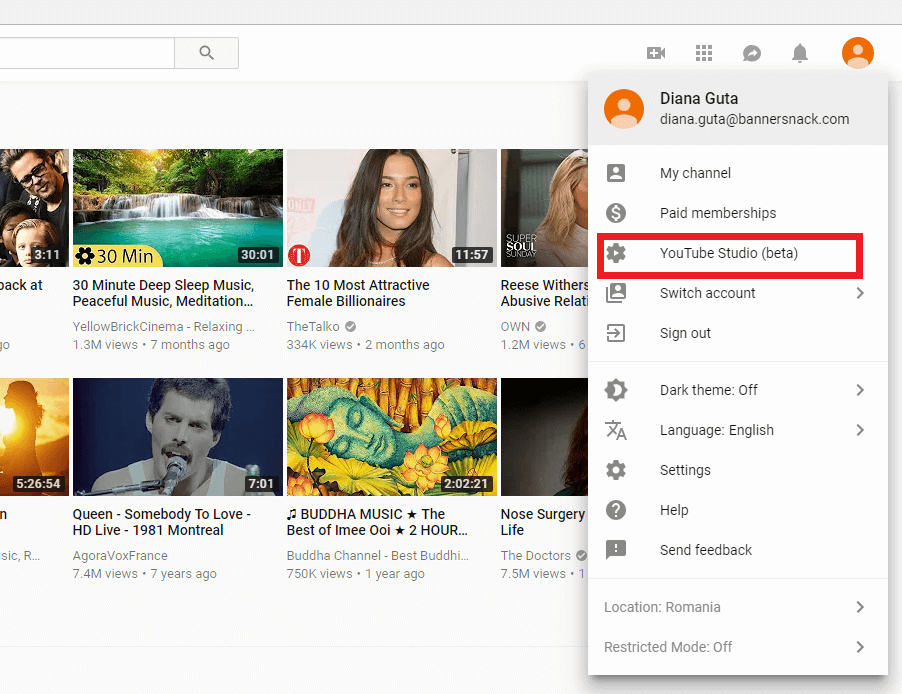Play waterfall 30:01 video thumbnail

click(178, 208)
